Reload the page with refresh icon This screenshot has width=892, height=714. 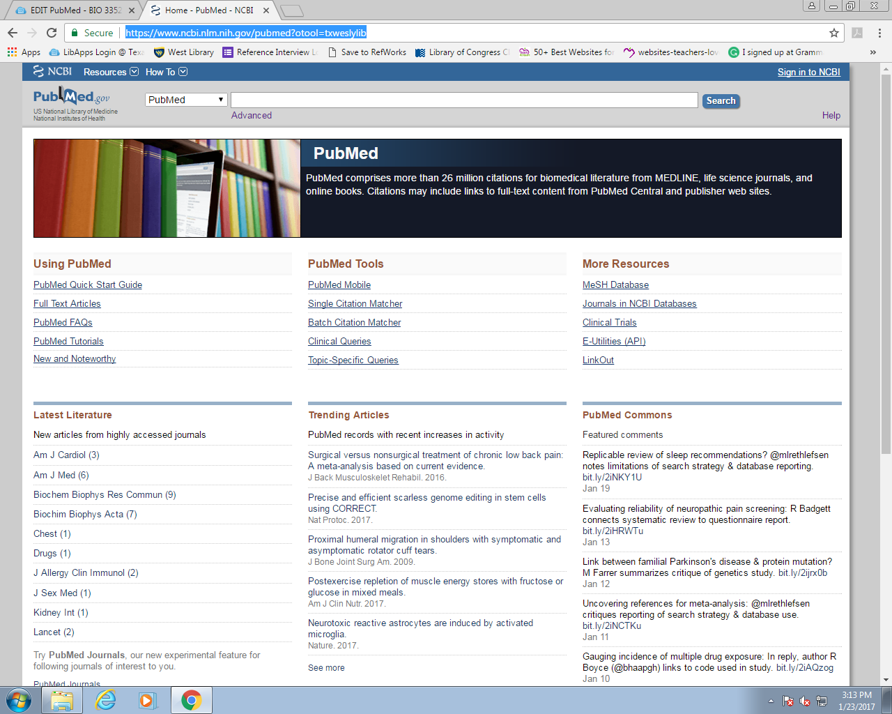(x=51, y=32)
